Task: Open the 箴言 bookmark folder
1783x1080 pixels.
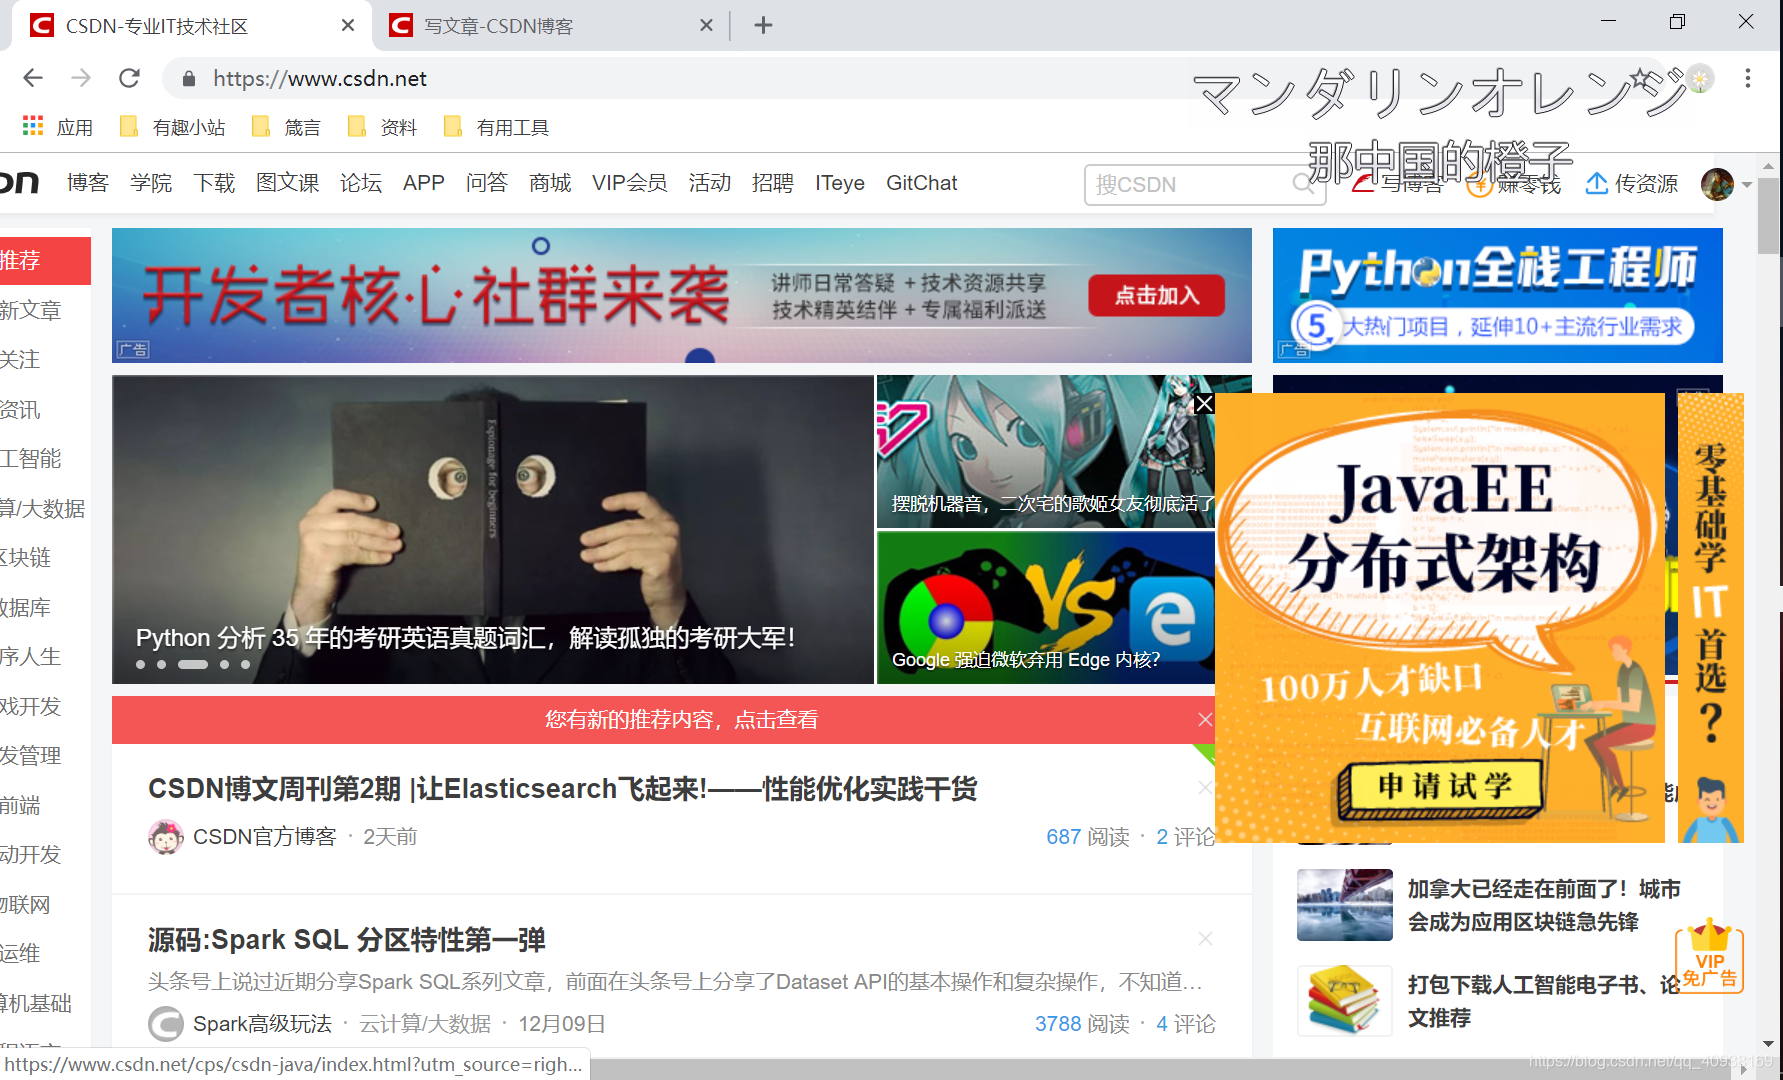Action: coord(286,127)
